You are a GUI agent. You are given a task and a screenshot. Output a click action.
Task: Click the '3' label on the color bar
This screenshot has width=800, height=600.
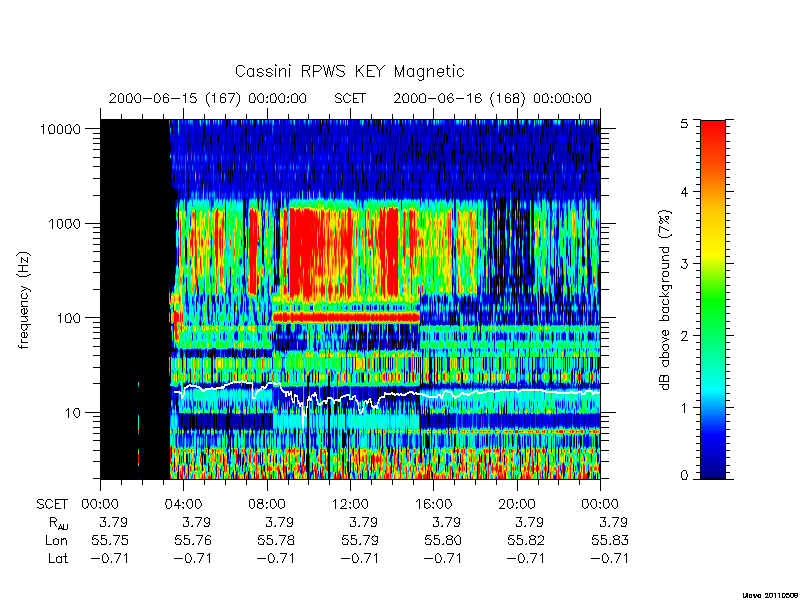pos(684,264)
